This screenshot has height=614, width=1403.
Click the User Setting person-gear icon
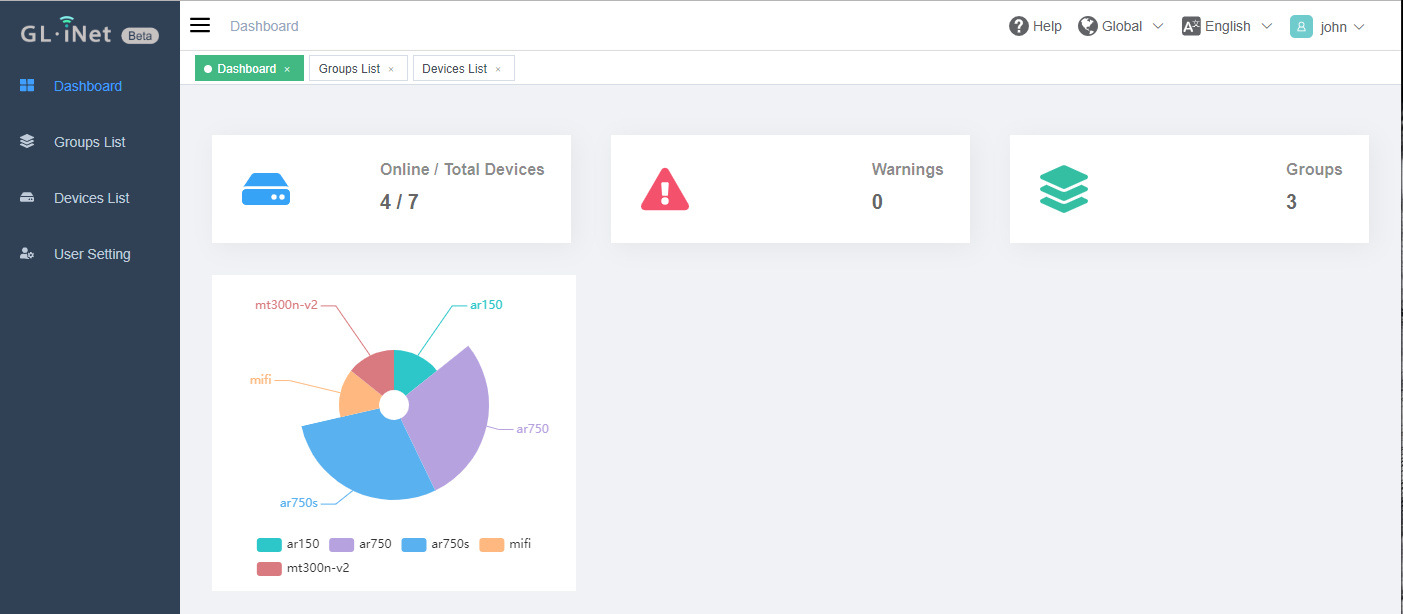[27, 254]
